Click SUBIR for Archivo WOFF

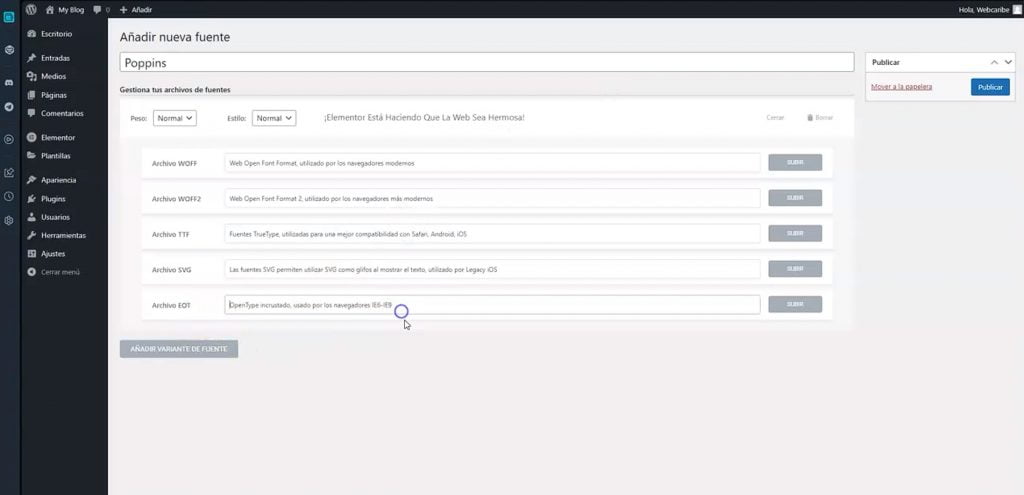tap(795, 163)
